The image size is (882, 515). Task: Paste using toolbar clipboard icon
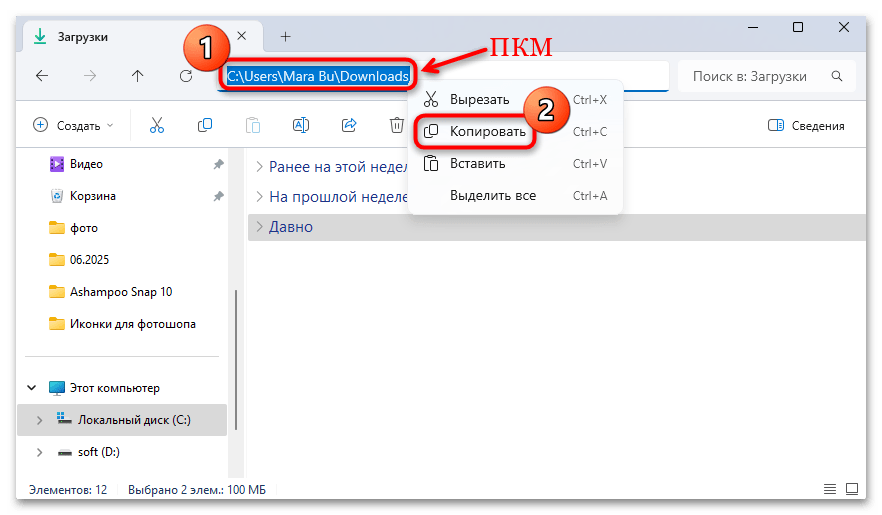(253, 125)
